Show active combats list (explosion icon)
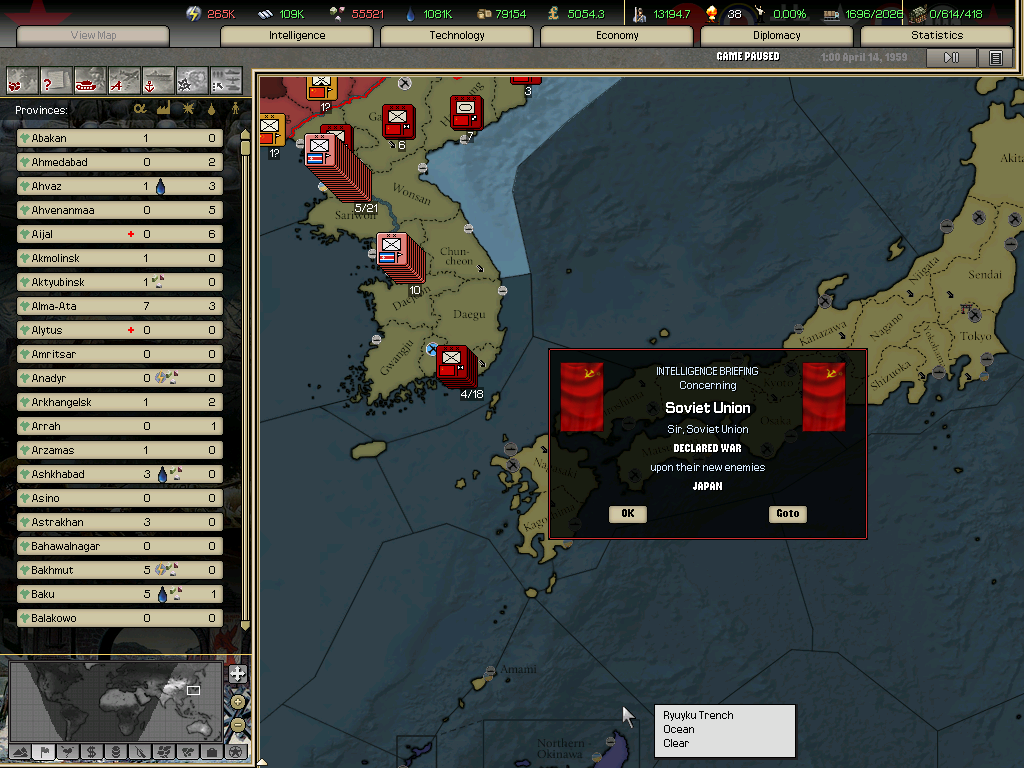 (x=192, y=79)
